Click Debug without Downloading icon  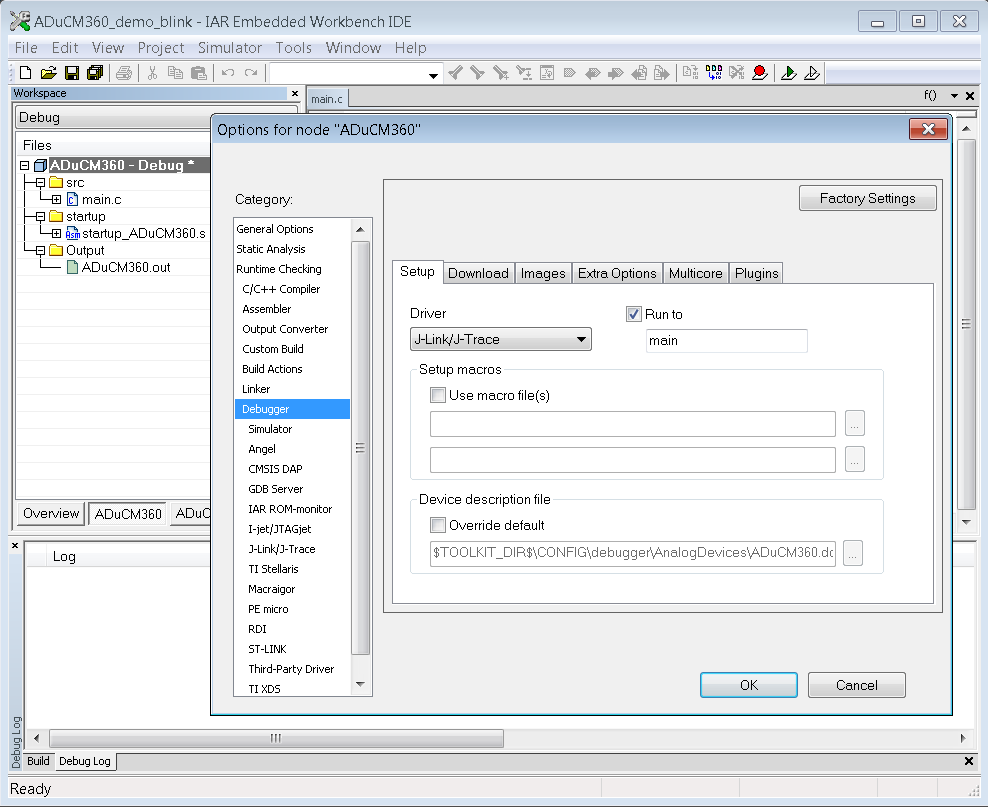812,73
